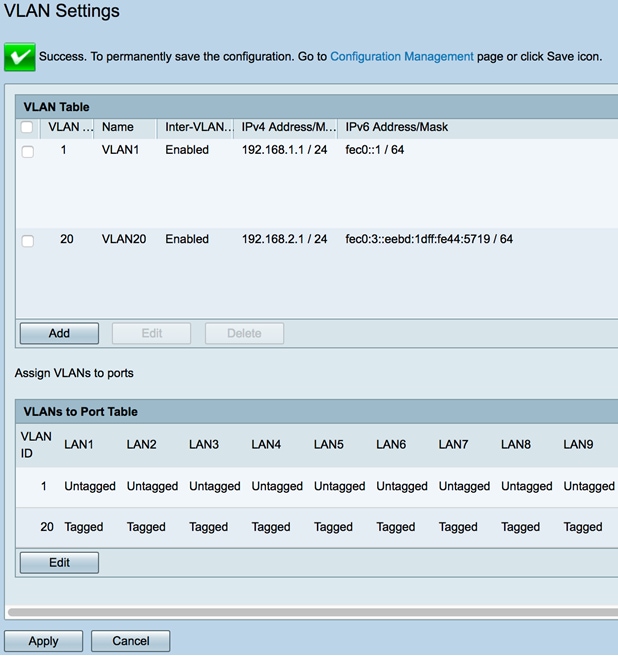Click the LAN4 column header
This screenshot has width=618, height=656.
tap(266, 444)
